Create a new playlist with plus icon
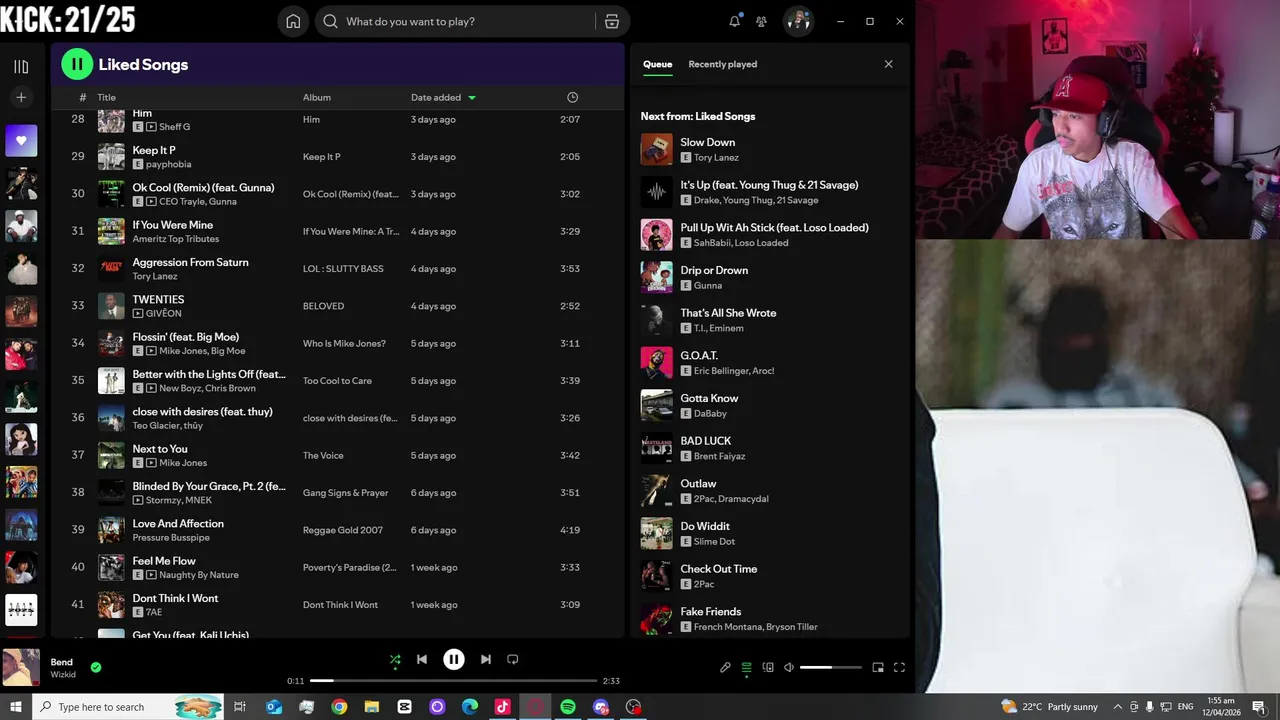 click(21, 97)
